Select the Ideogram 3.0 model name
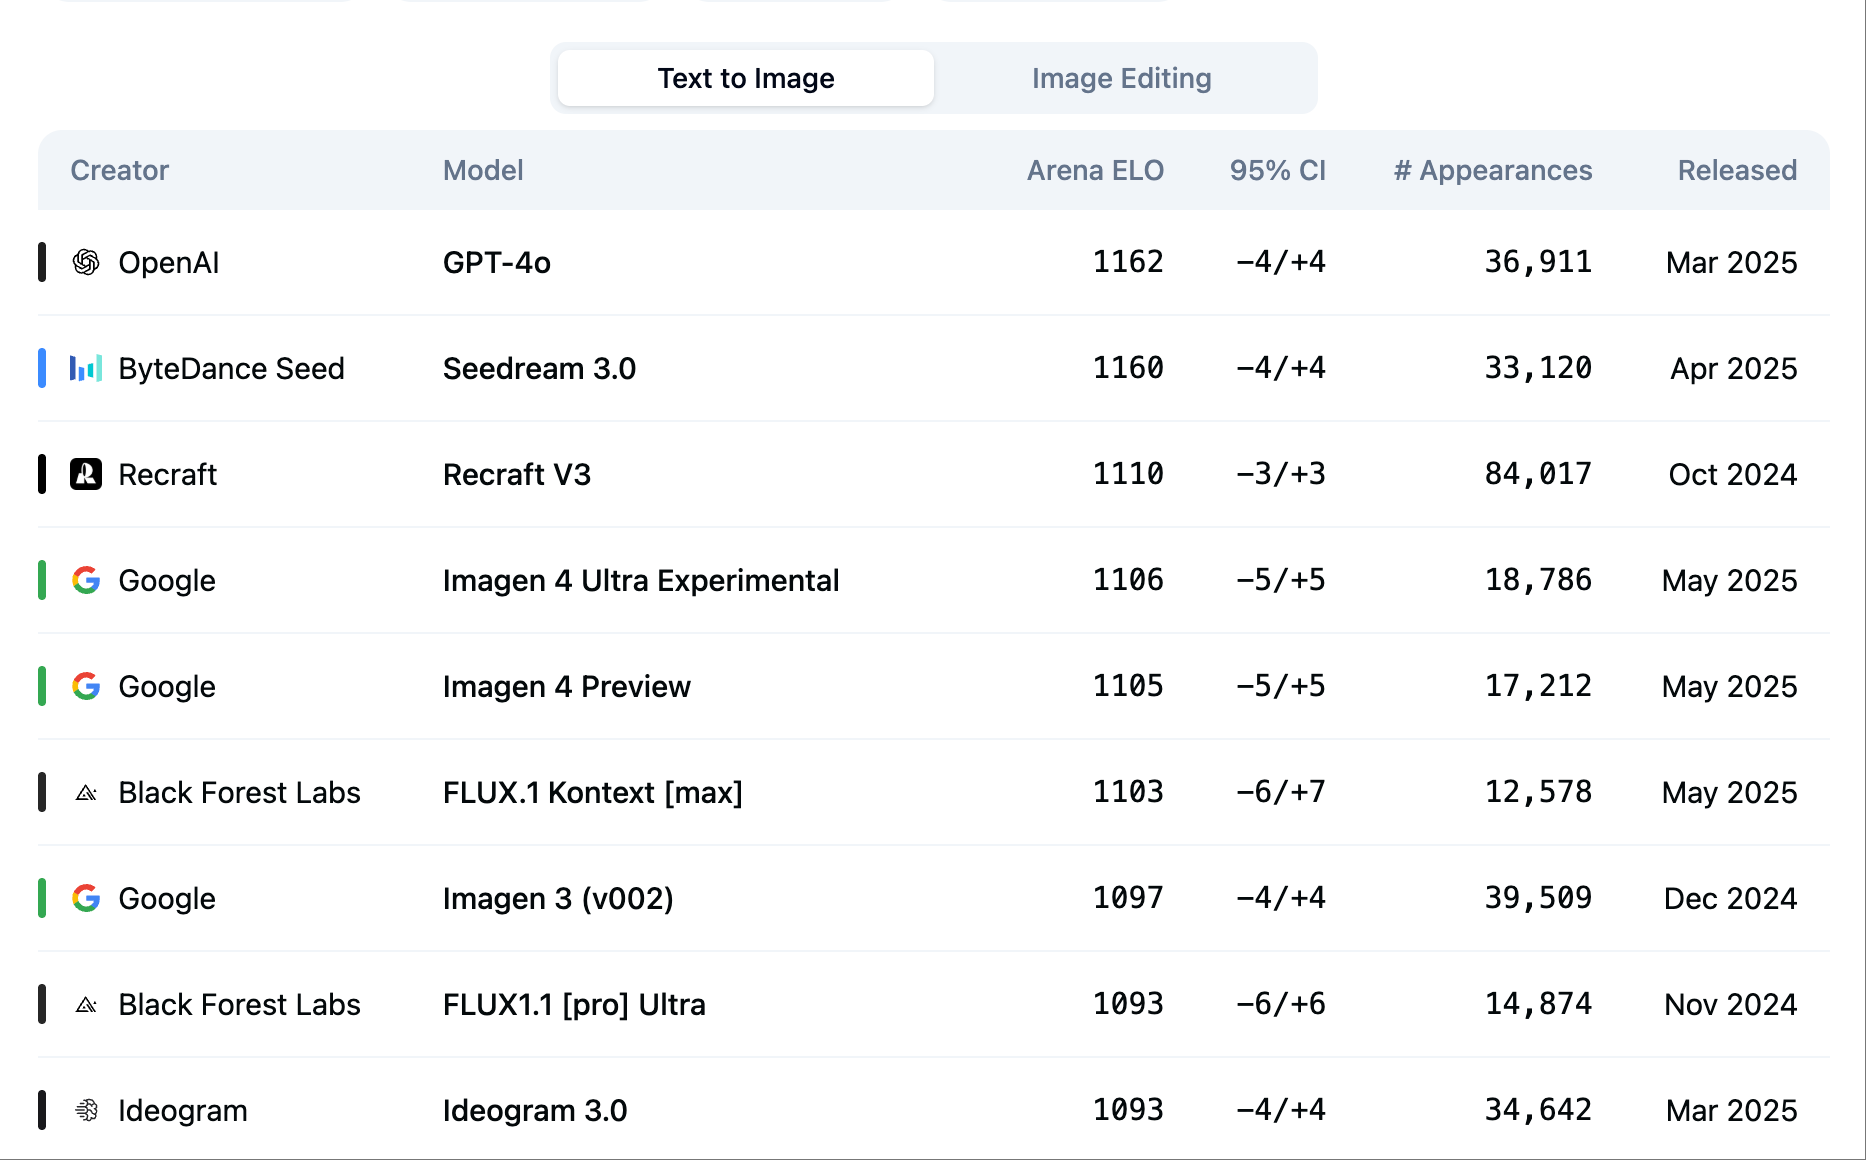This screenshot has width=1866, height=1160. pyautogui.click(x=535, y=1110)
